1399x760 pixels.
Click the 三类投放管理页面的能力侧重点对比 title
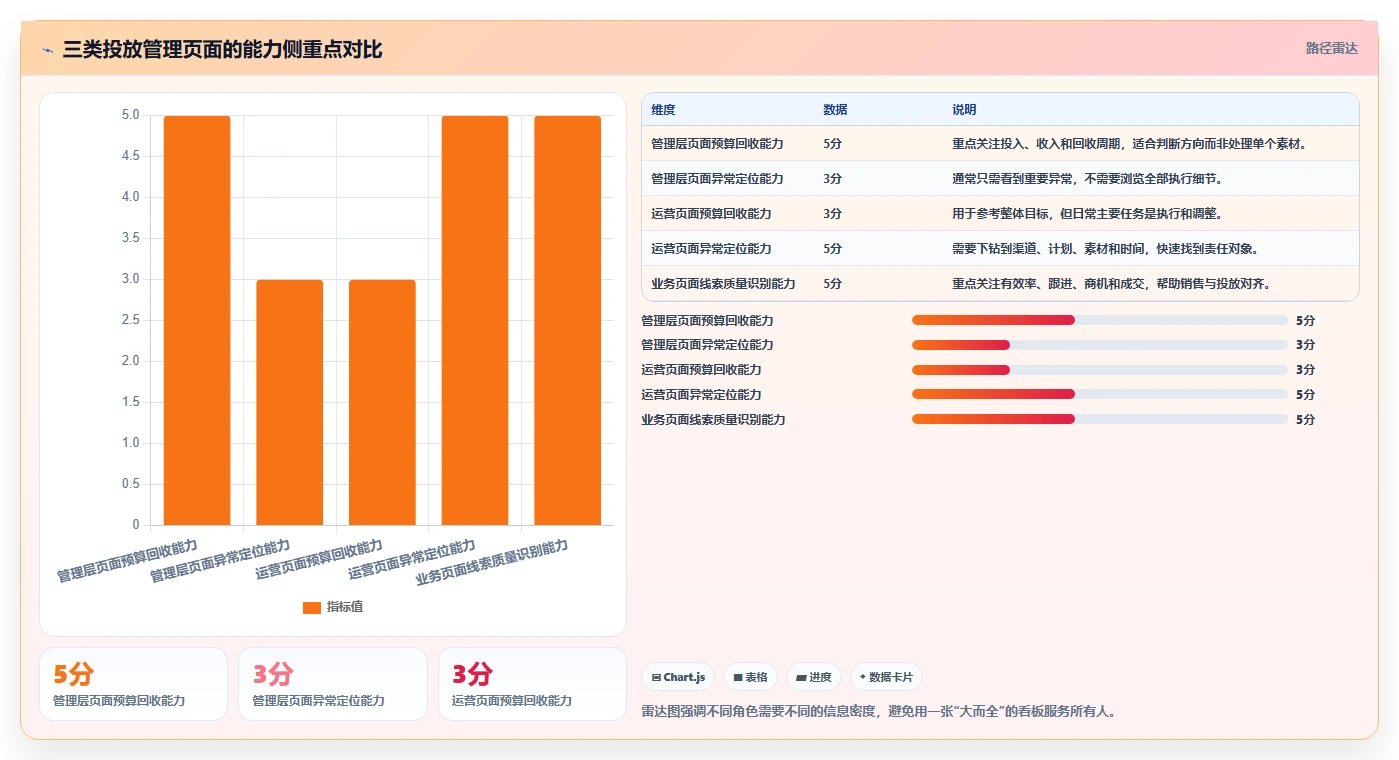coord(222,50)
